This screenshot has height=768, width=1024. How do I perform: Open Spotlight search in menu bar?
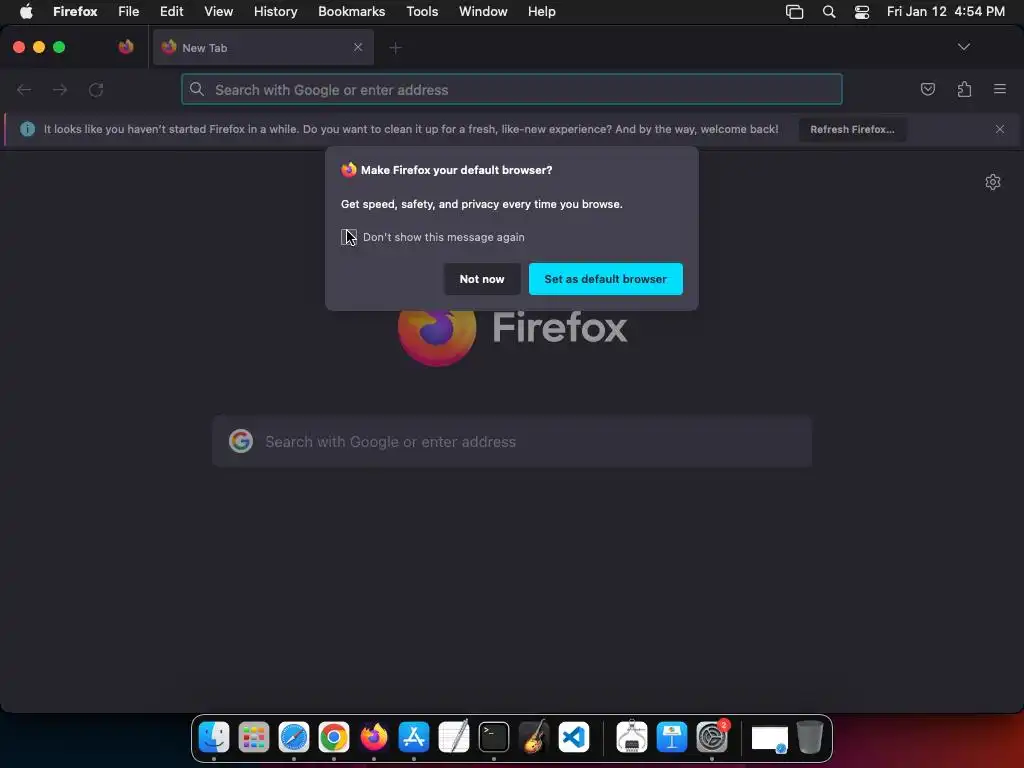click(829, 12)
